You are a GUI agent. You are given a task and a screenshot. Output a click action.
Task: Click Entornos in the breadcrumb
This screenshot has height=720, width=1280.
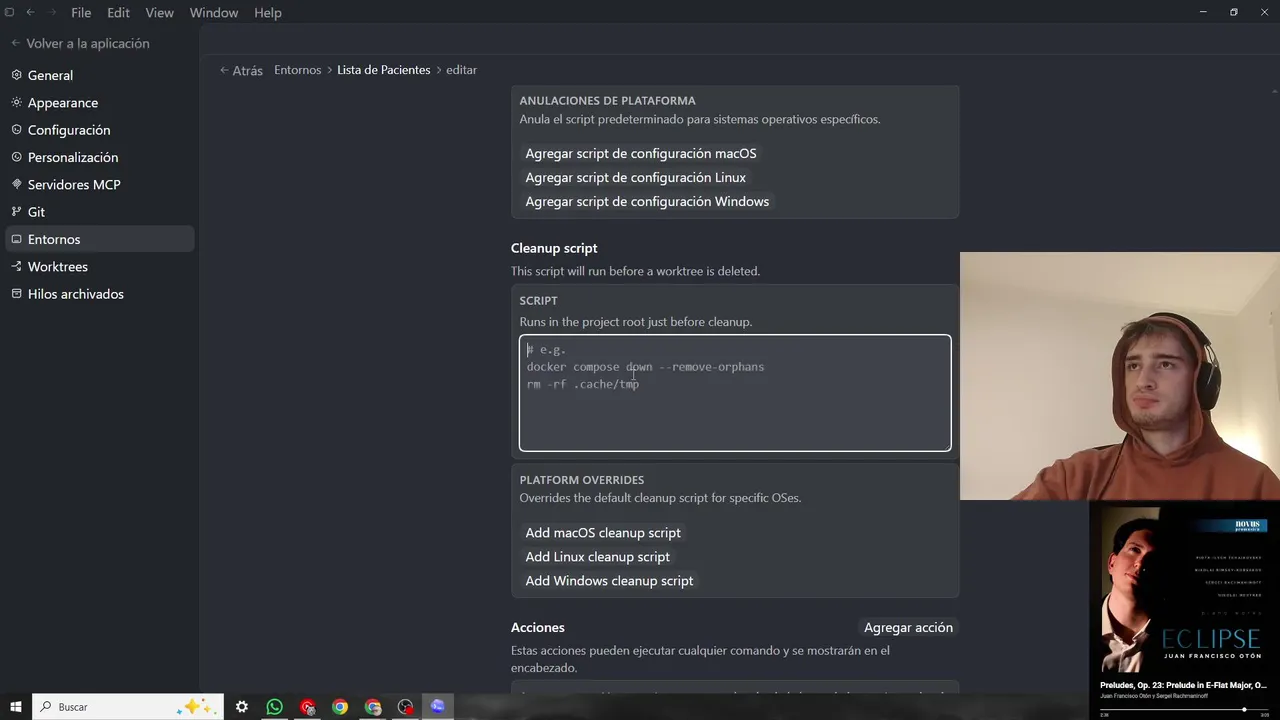coord(298,70)
